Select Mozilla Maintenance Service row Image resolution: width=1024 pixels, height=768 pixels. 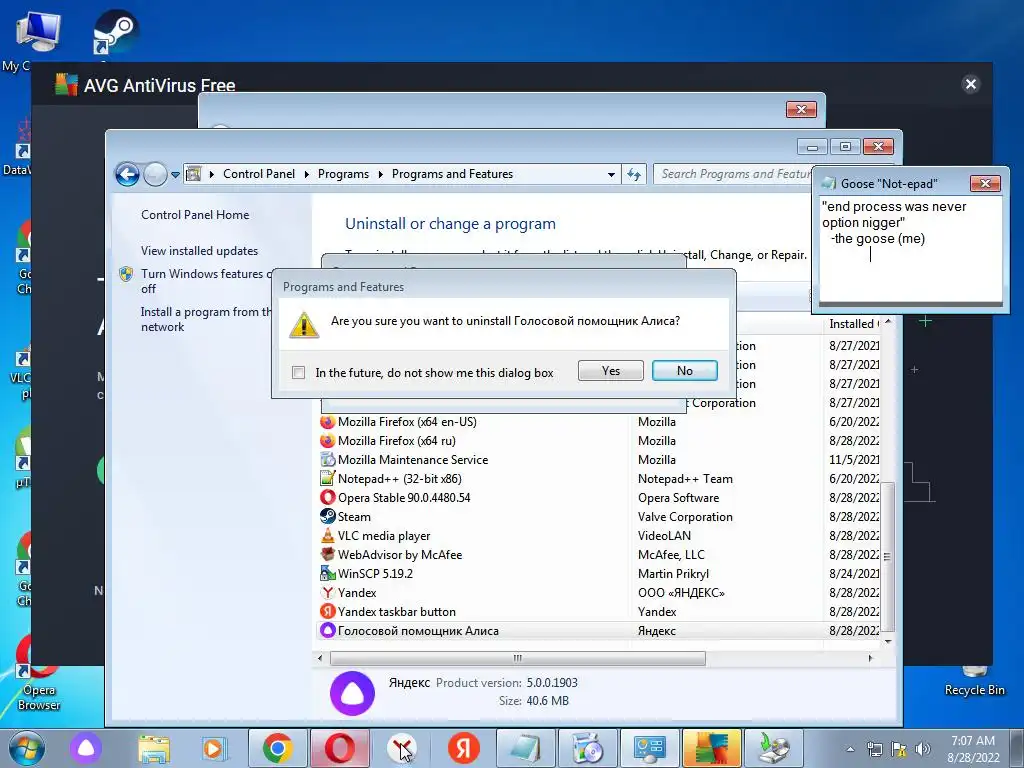pos(597,460)
